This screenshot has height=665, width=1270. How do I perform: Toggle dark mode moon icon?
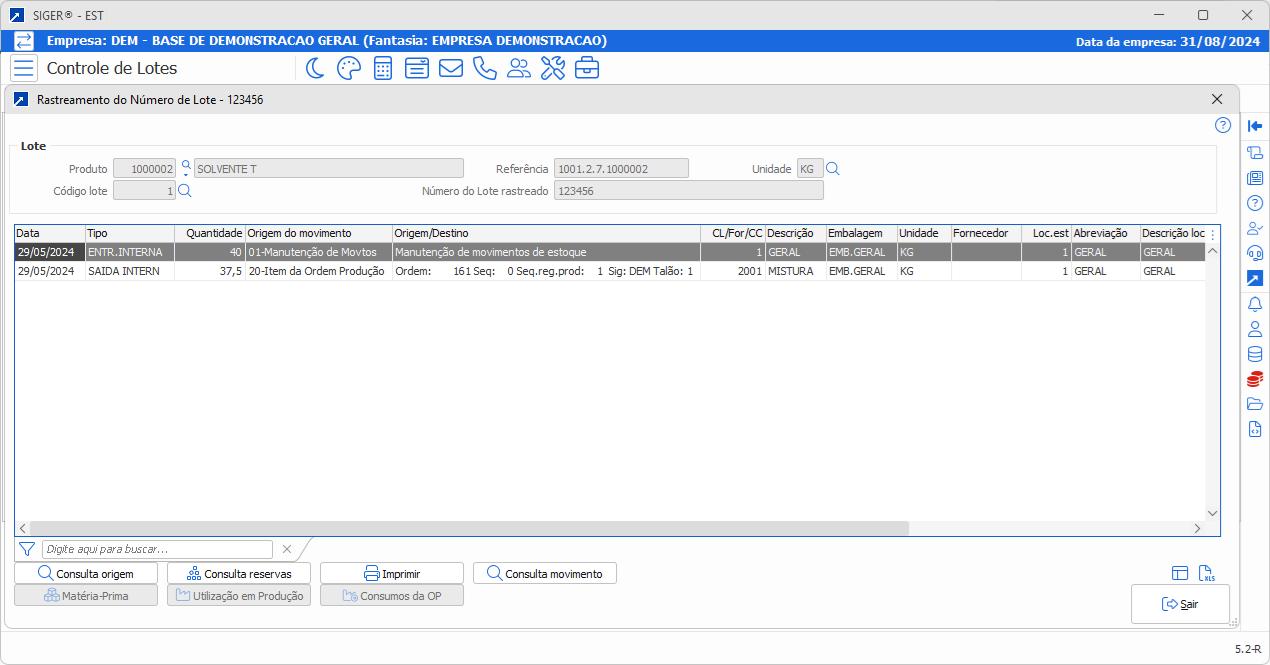click(x=315, y=68)
